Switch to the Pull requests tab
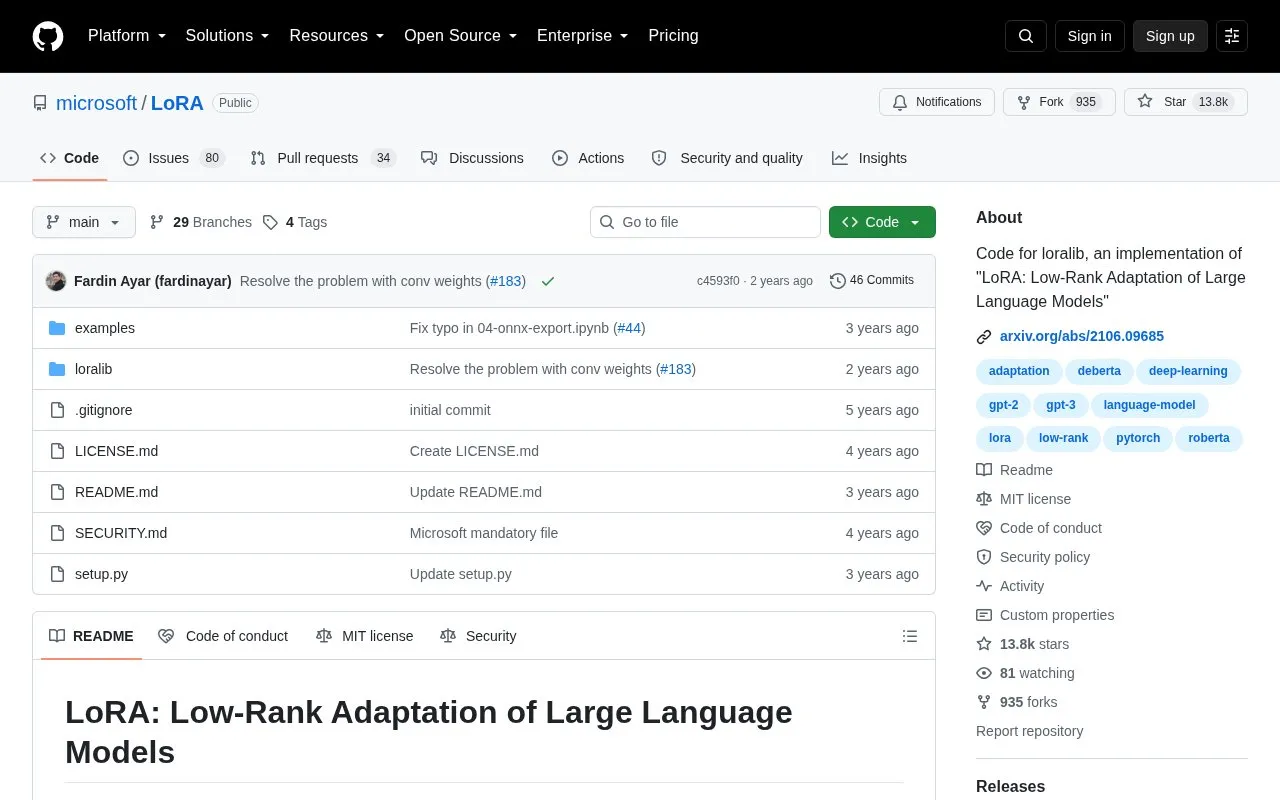The width and height of the screenshot is (1280, 800). (323, 158)
